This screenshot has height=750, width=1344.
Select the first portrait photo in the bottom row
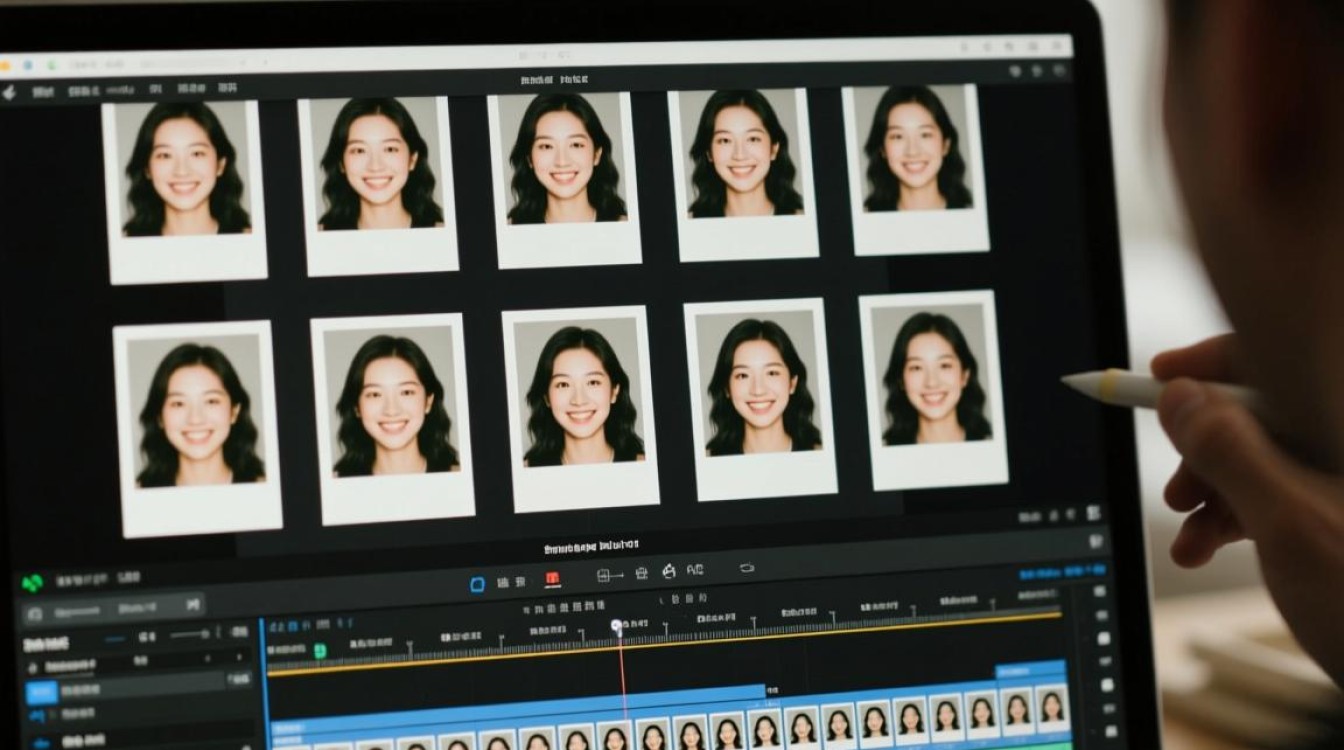coord(198,428)
